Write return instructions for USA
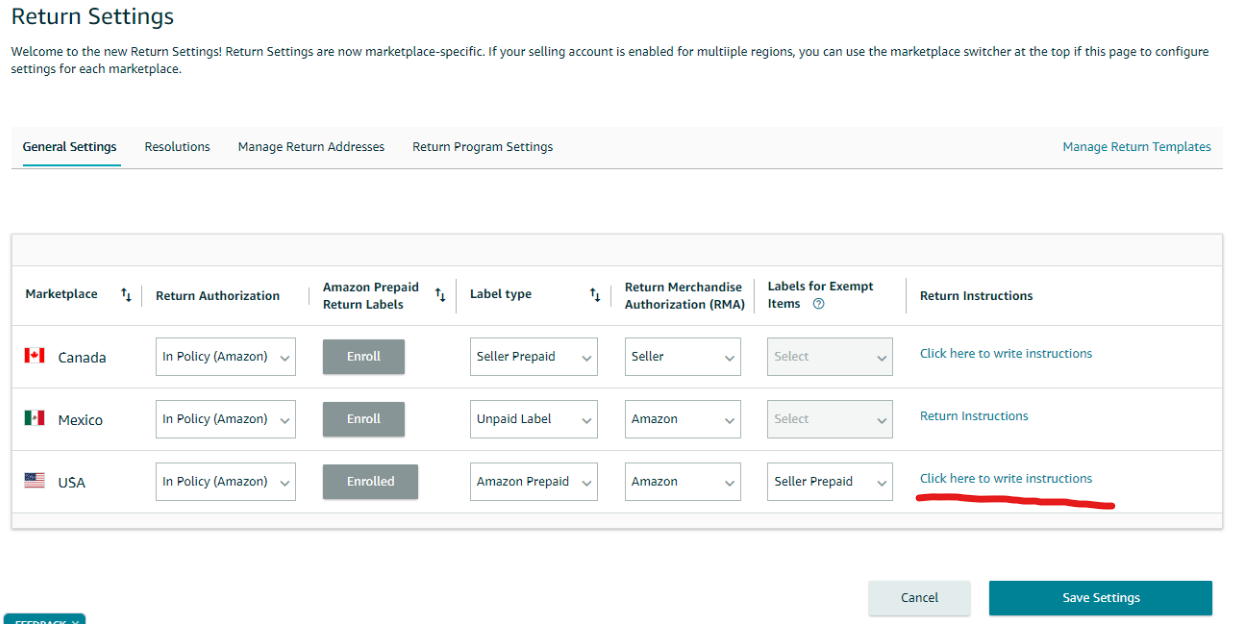This screenshot has width=1246, height=624. click(1006, 478)
